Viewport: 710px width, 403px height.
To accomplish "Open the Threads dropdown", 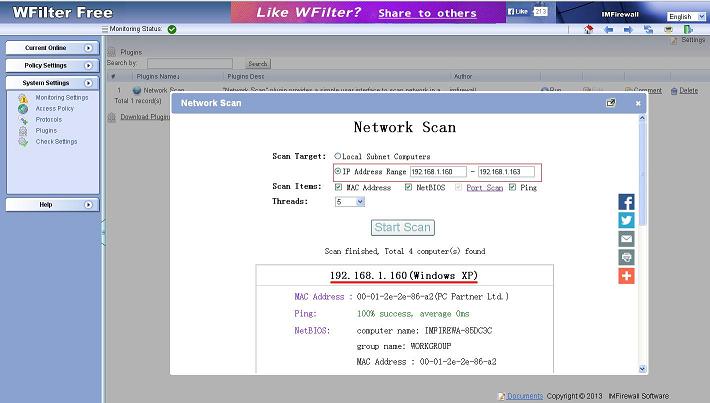I will (350, 202).
